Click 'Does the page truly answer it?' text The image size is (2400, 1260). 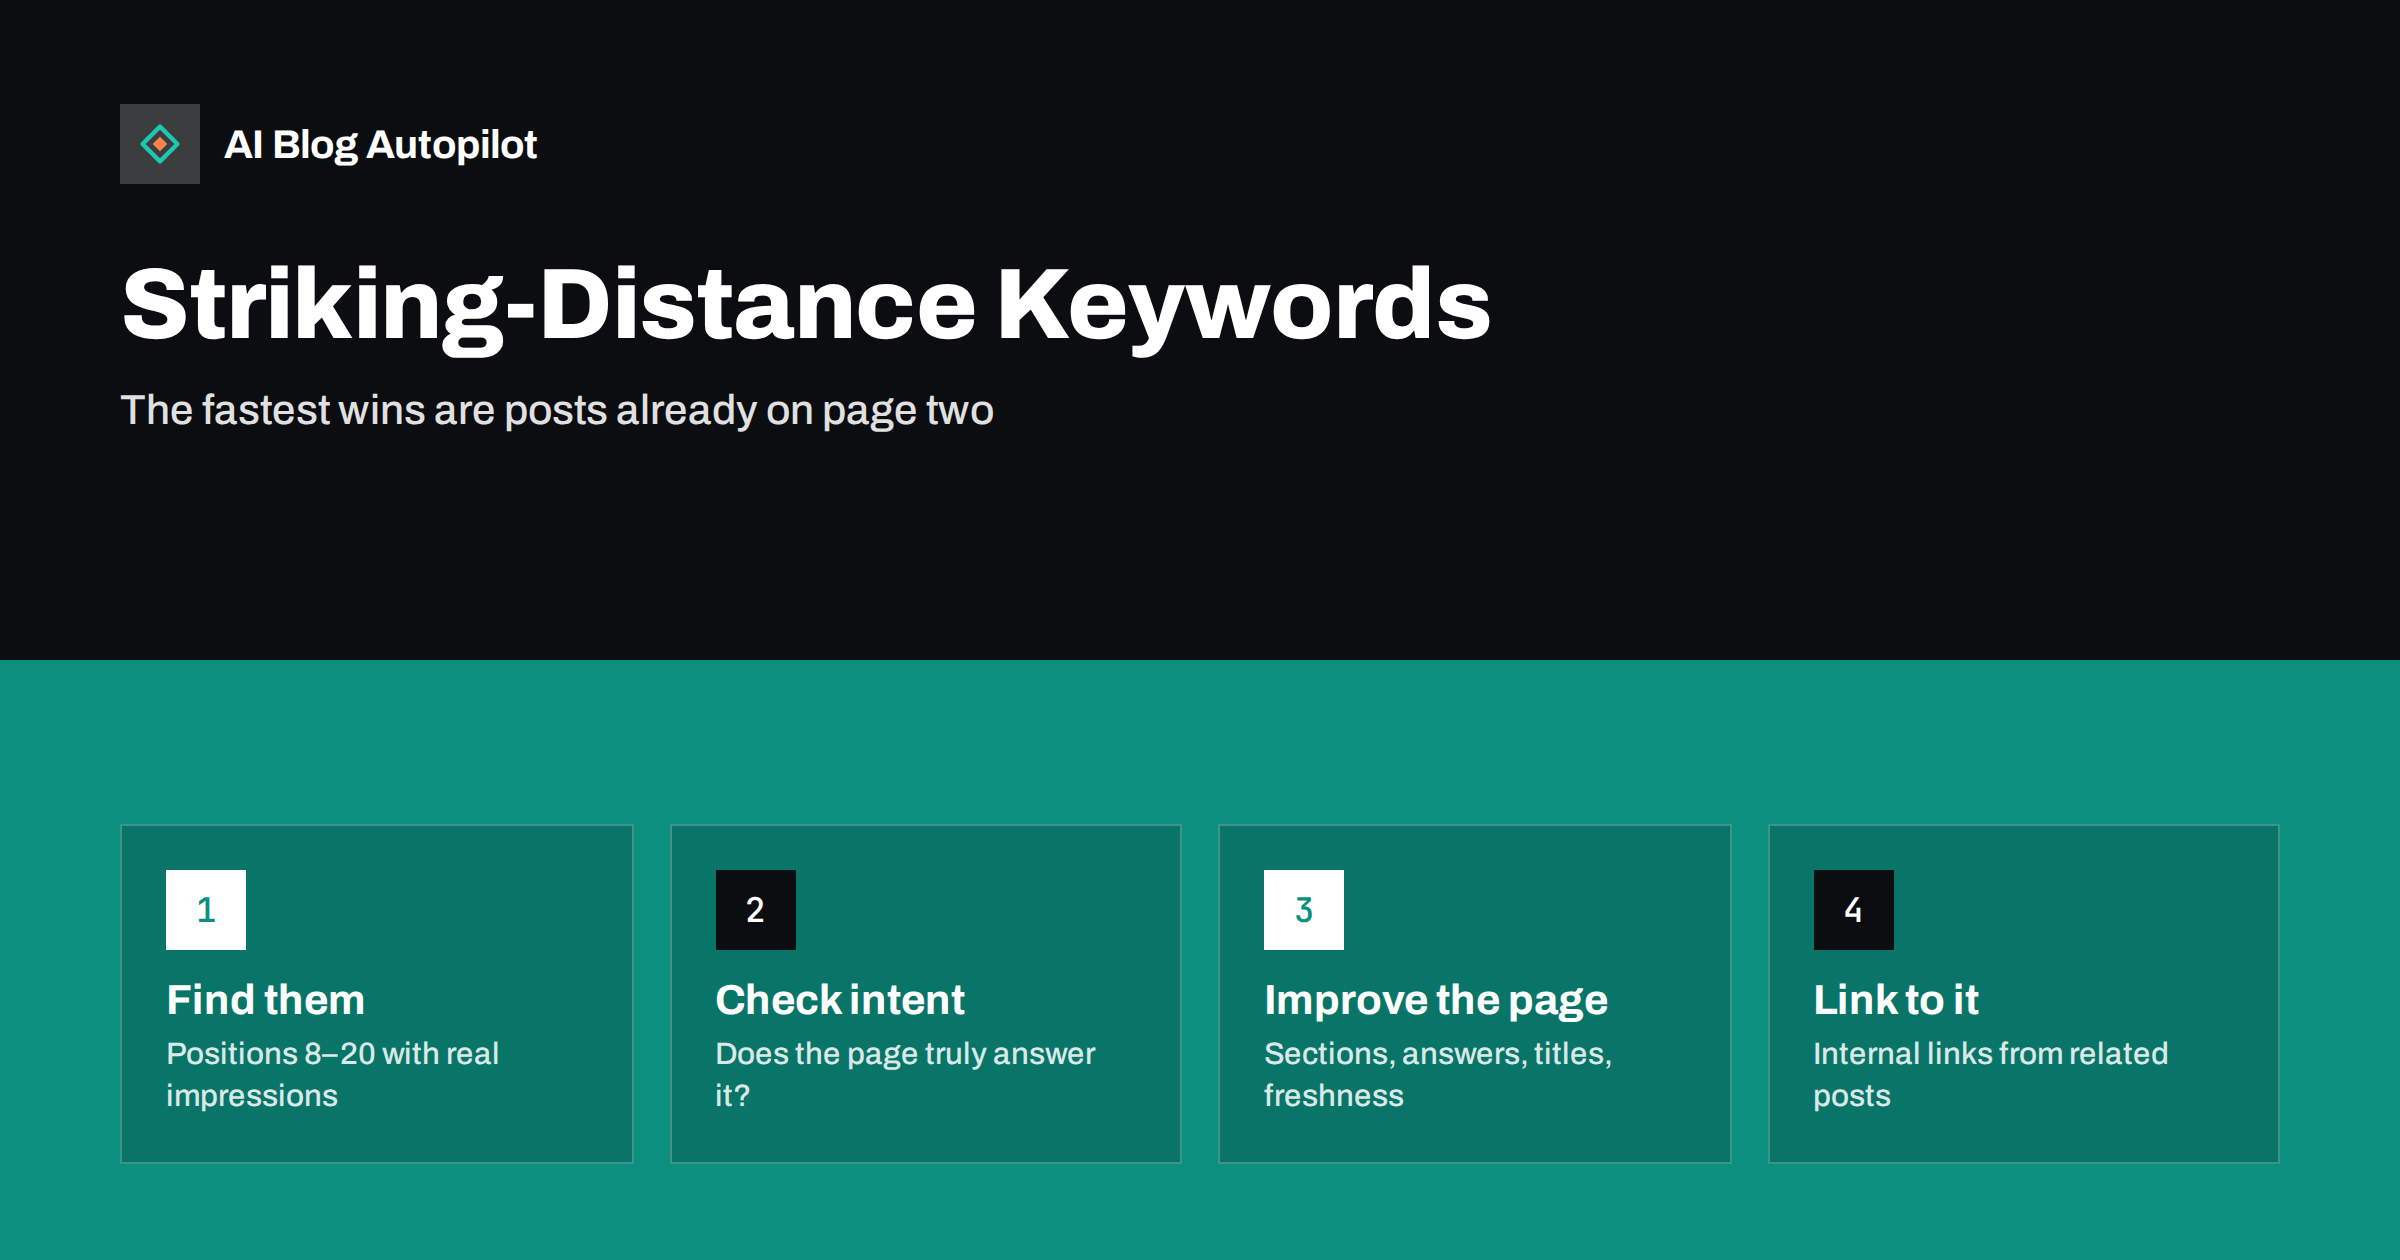click(905, 1075)
